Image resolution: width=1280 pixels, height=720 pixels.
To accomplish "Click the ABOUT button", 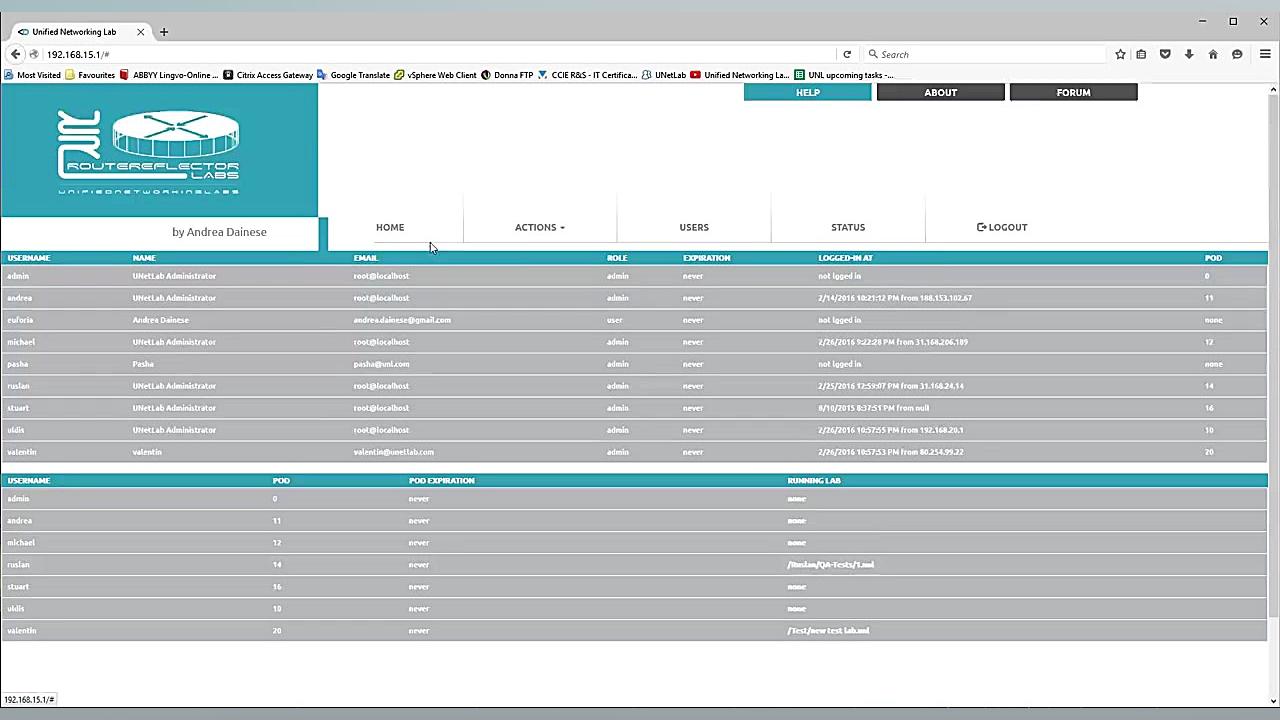I will click(x=940, y=92).
